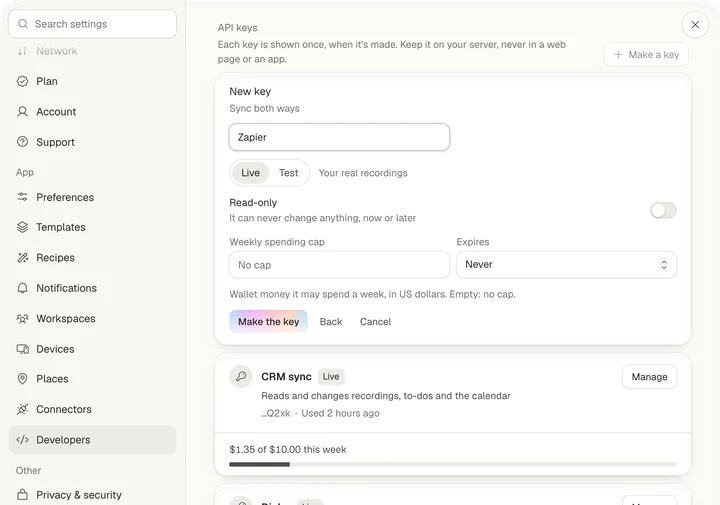Click the Templates layers icon
The image size is (720, 505).
click(22, 227)
